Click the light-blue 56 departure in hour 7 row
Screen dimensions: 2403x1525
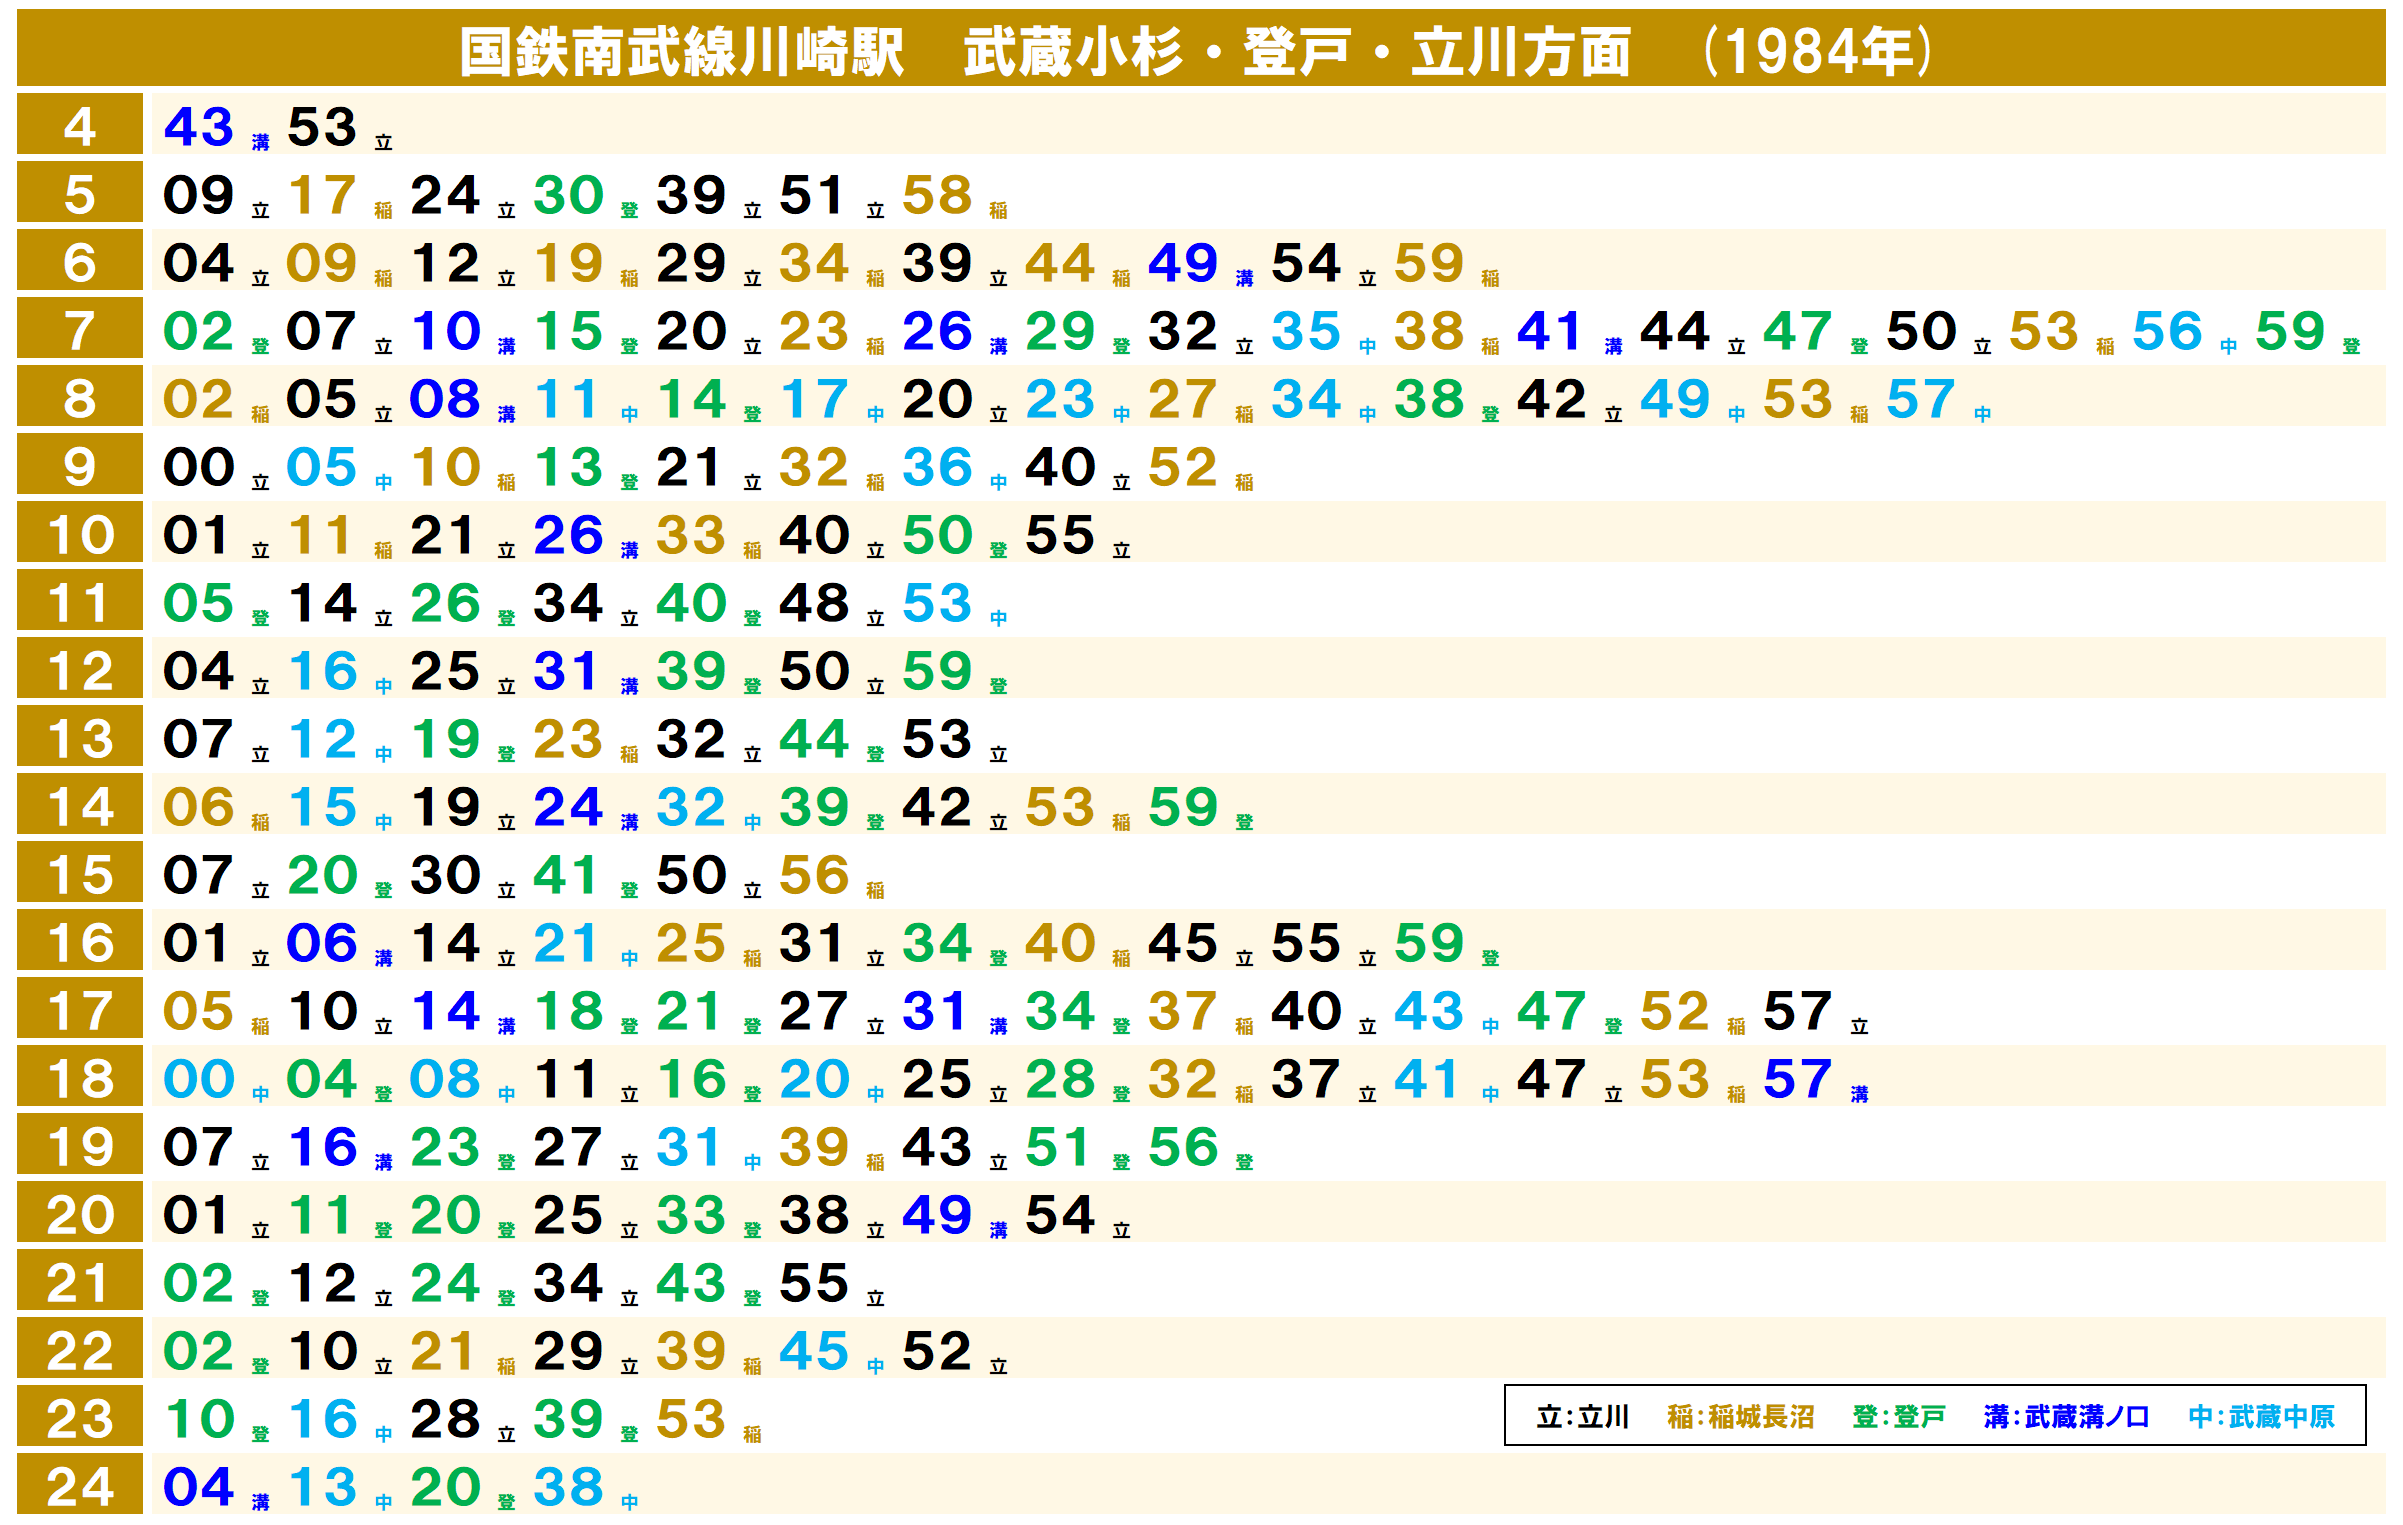pos(2167,331)
